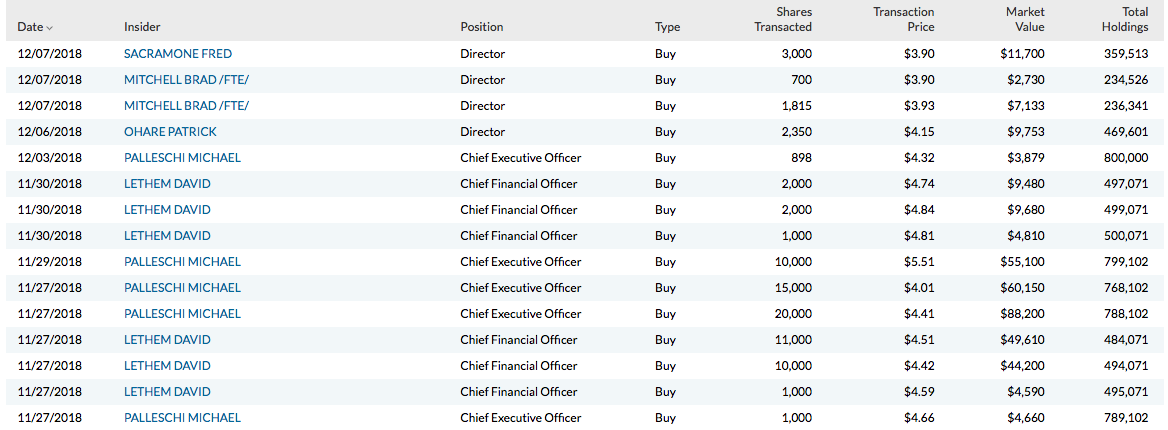1168x430 pixels.
Task: Open PALLESCHI MICHAEL link dated 11/29/2018
Action: [x=182, y=262]
